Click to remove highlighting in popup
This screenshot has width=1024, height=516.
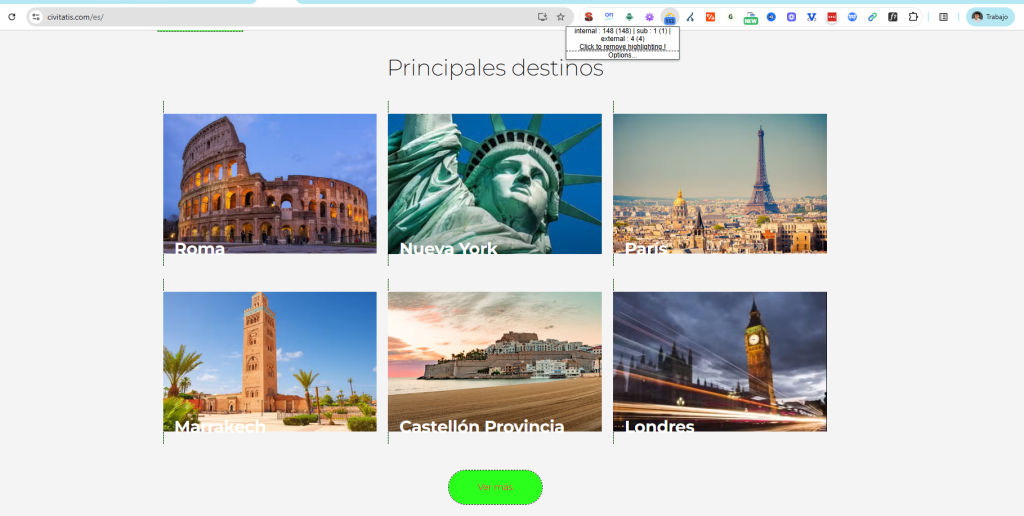tap(622, 47)
